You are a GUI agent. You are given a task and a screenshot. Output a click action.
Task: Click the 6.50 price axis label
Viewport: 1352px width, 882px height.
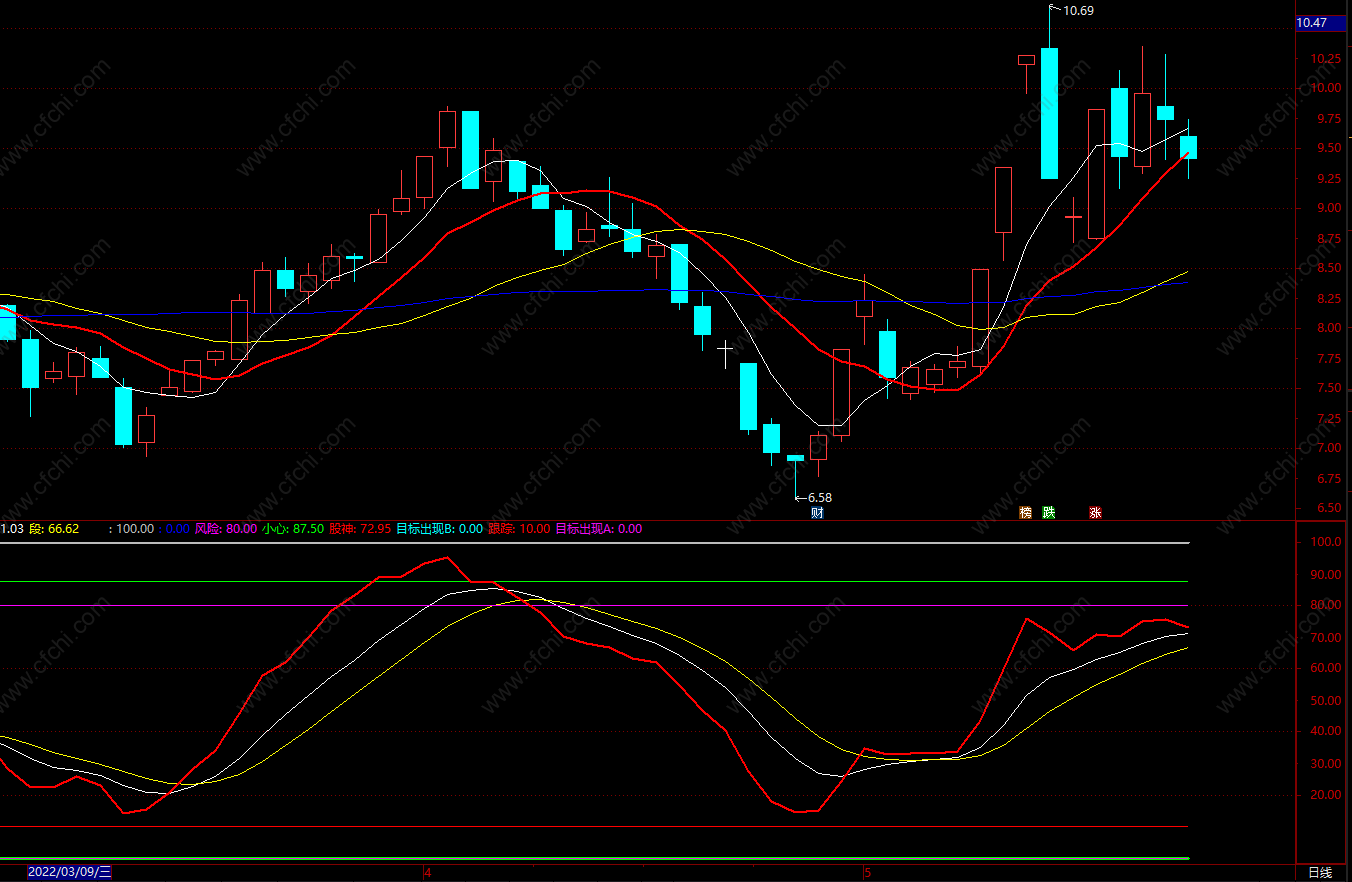tap(1329, 508)
